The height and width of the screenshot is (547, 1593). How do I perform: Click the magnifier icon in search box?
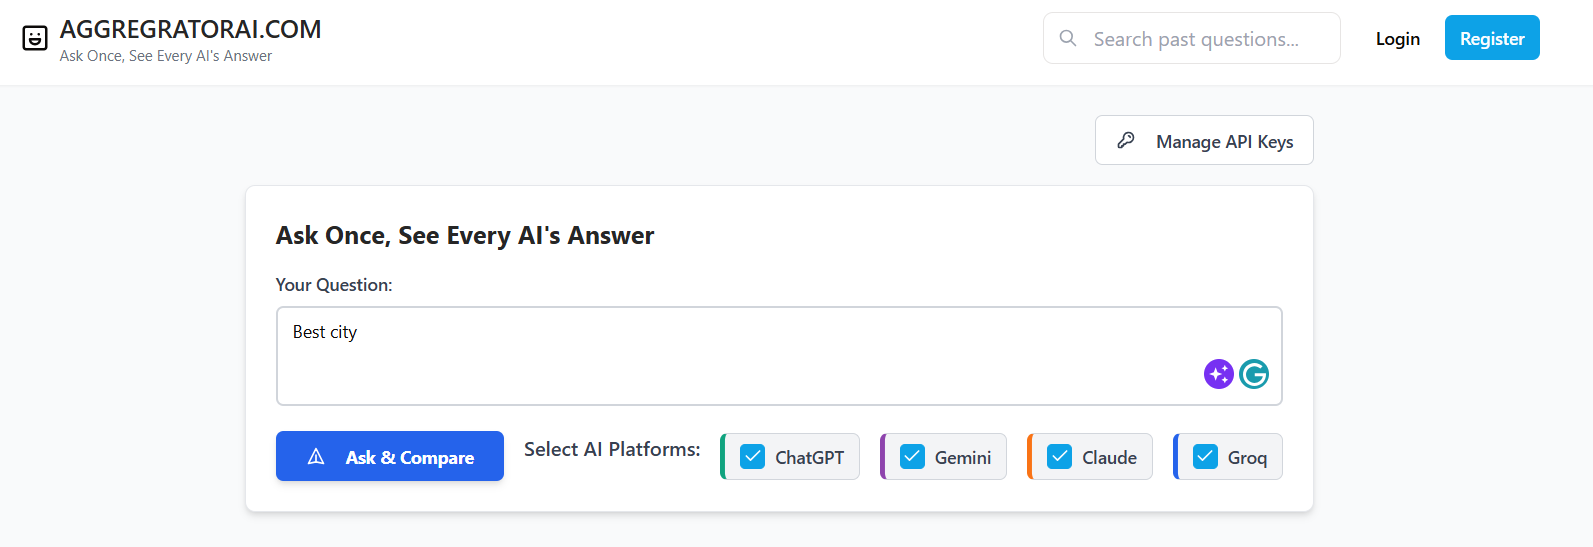[x=1068, y=38]
